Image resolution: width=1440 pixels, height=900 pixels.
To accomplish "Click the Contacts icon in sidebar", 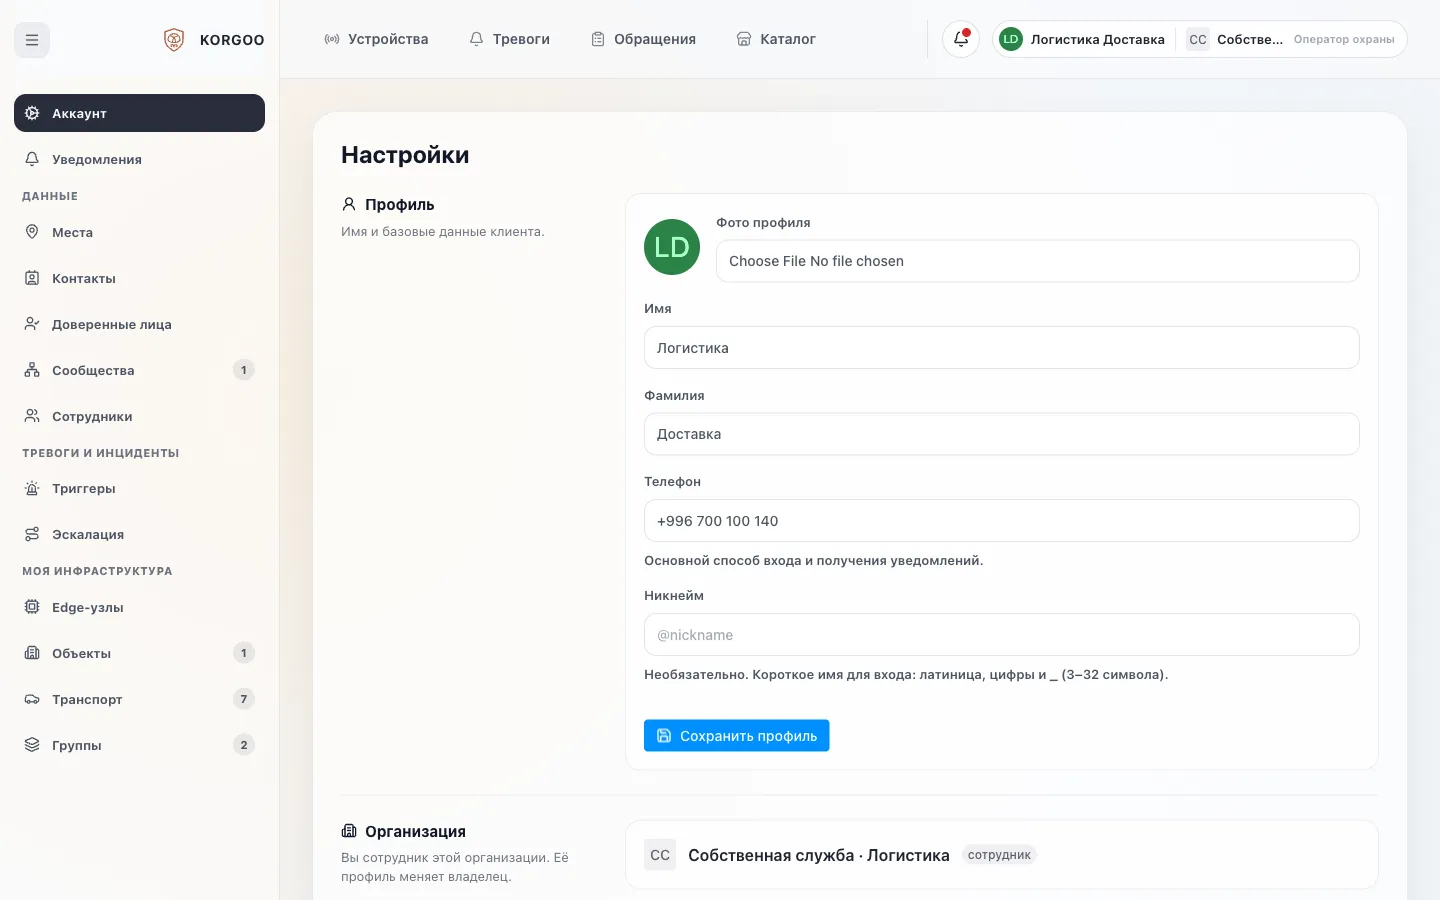I will click(x=32, y=278).
